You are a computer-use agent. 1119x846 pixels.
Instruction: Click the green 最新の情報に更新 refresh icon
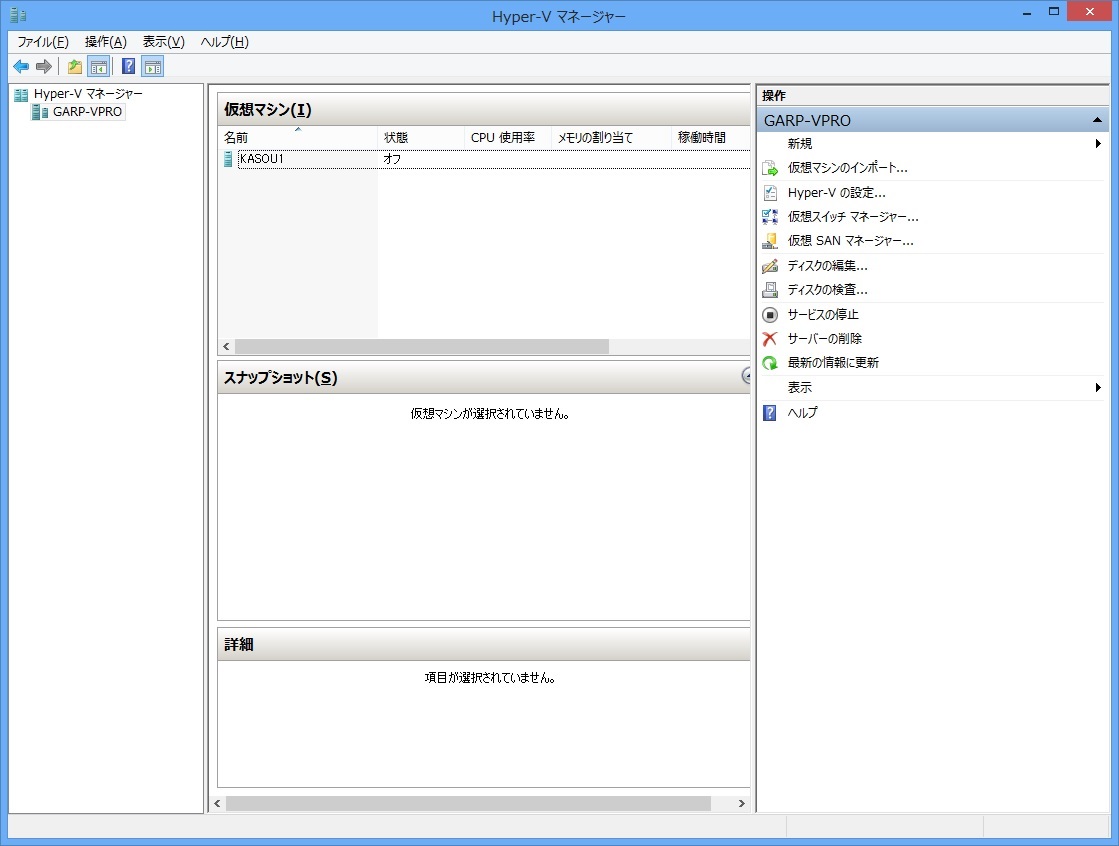(770, 363)
